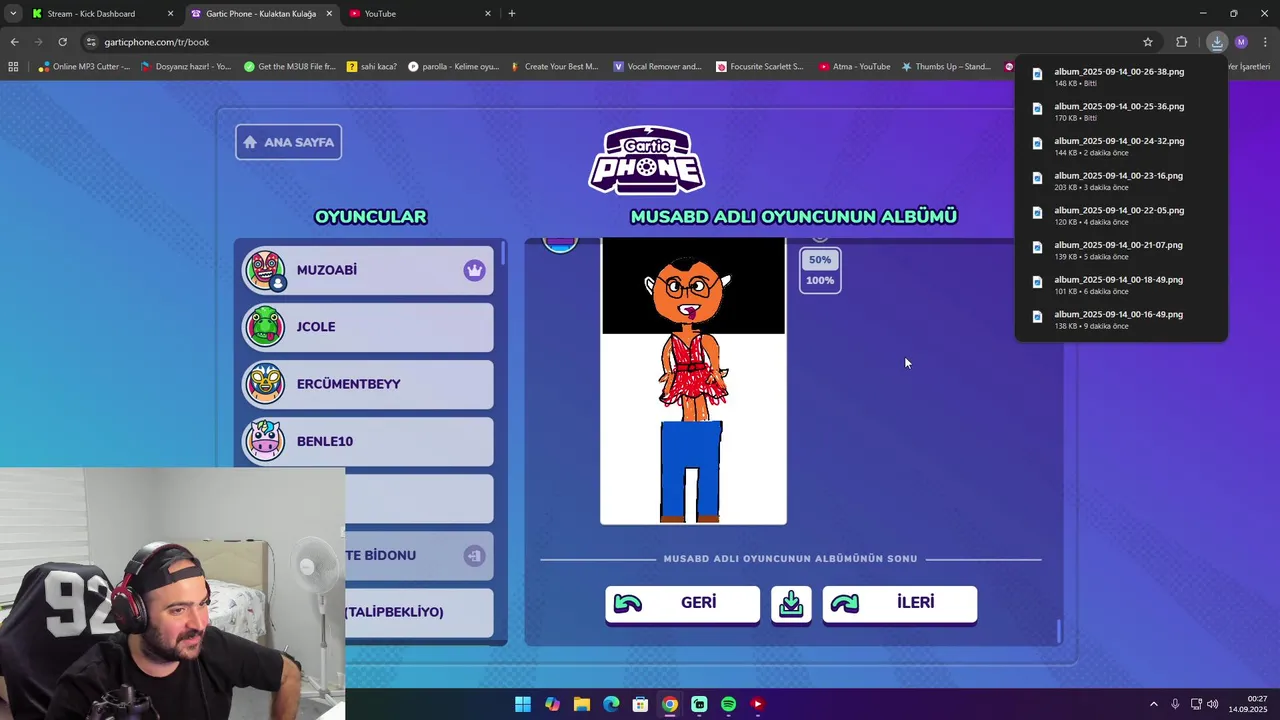Open the Online MP3 Cutter bookmark
This screenshot has width=1280, height=720.
(84, 67)
